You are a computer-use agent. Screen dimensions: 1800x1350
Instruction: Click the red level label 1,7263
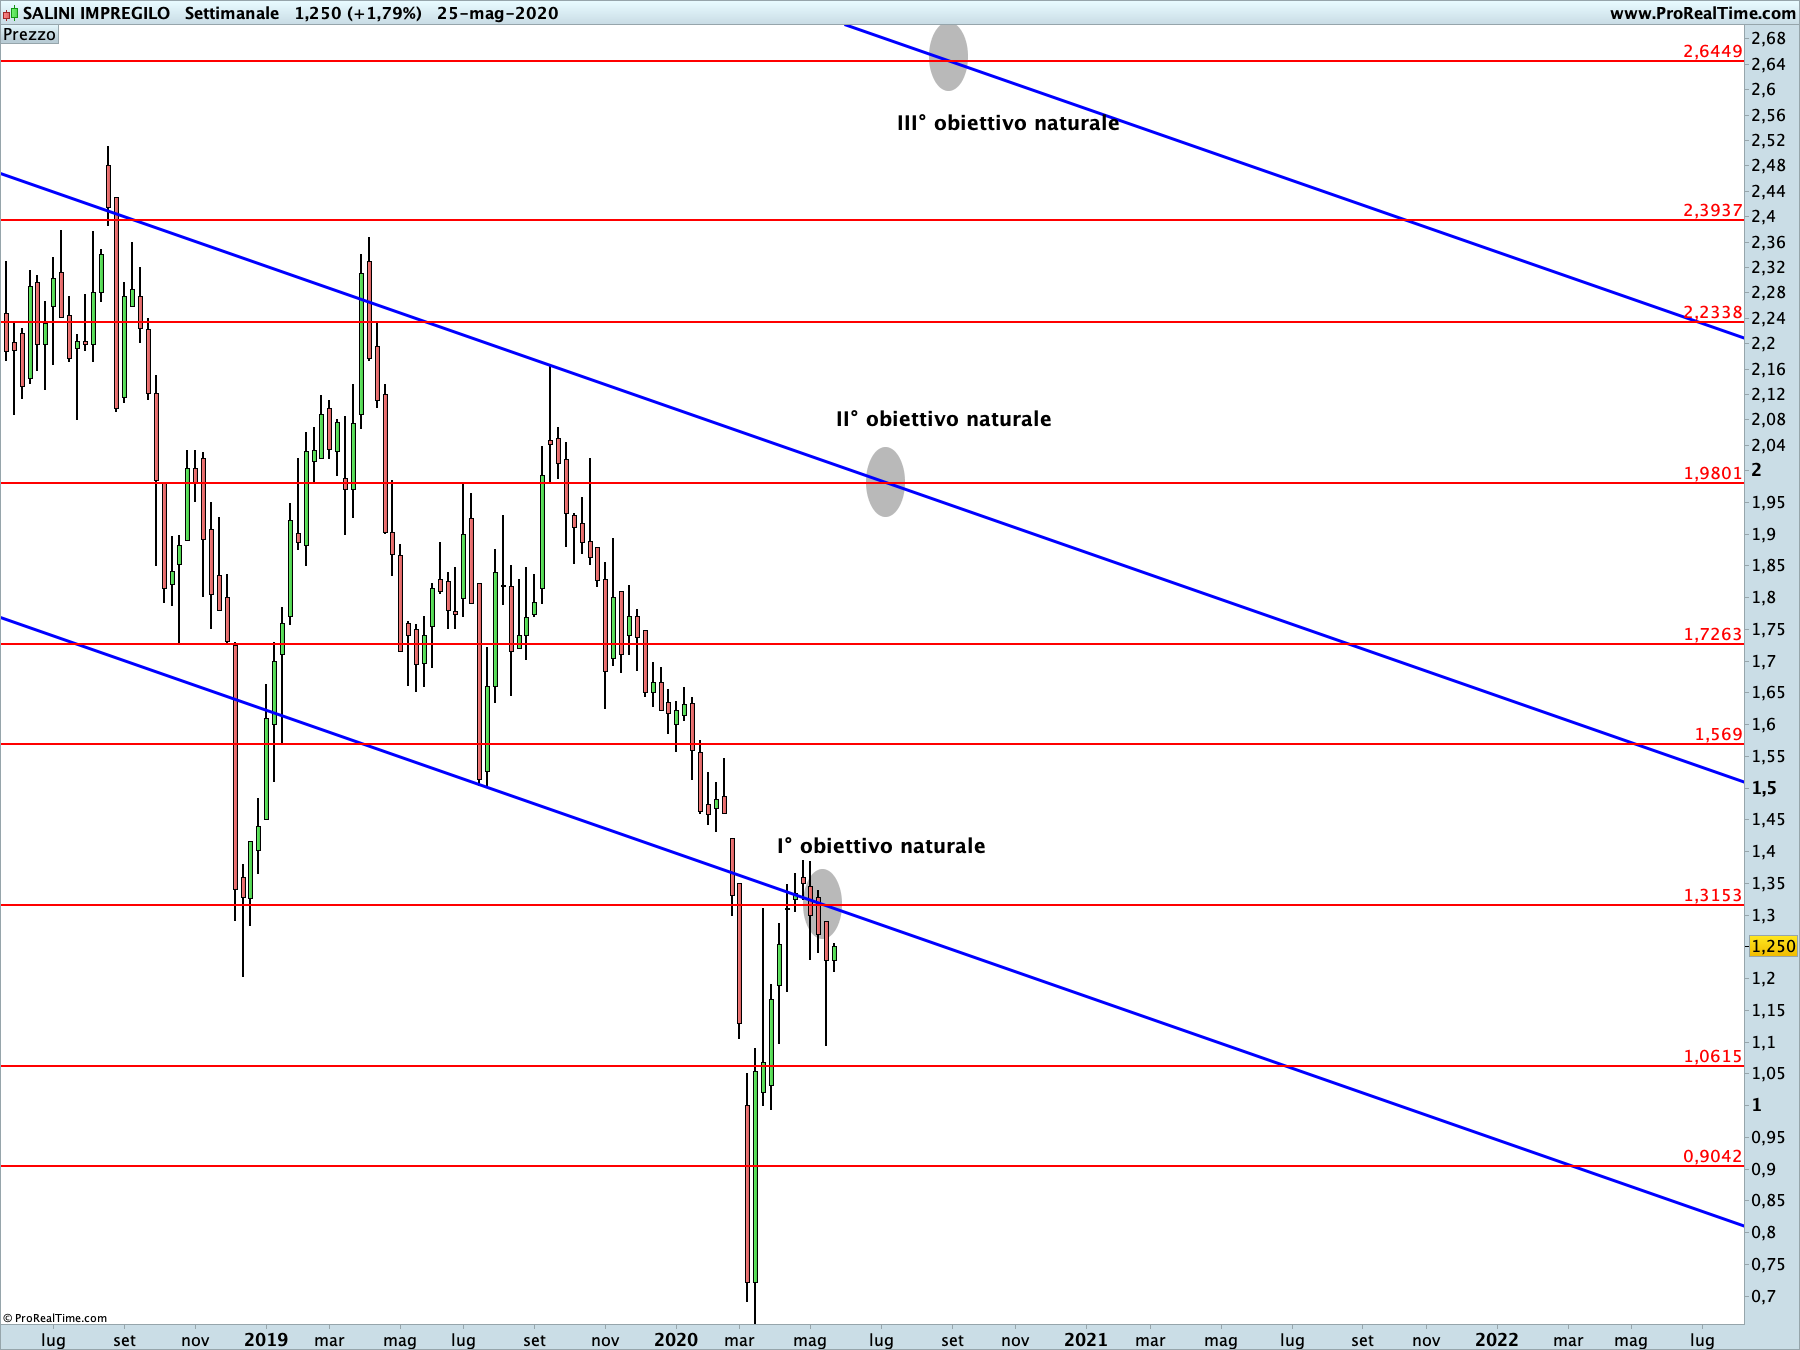click(x=1712, y=634)
